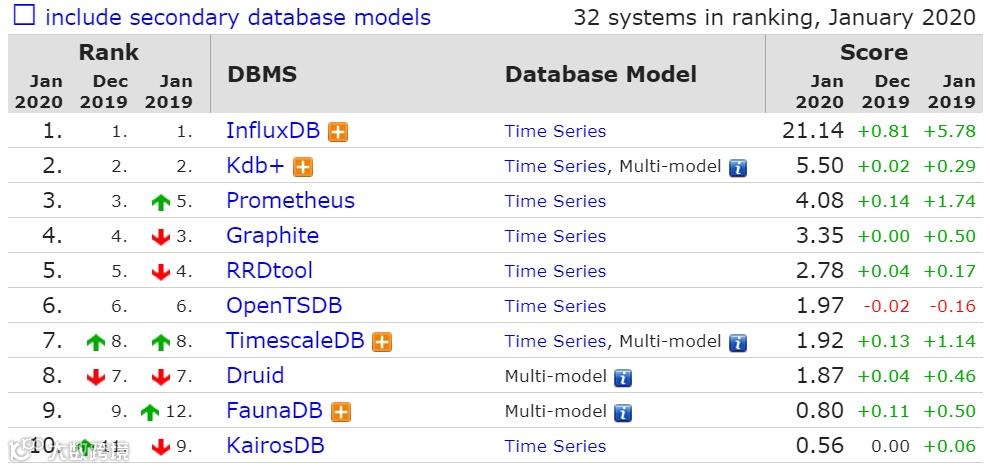The image size is (990, 469).
Task: Open the Druid DBMS link
Action: tap(255, 376)
